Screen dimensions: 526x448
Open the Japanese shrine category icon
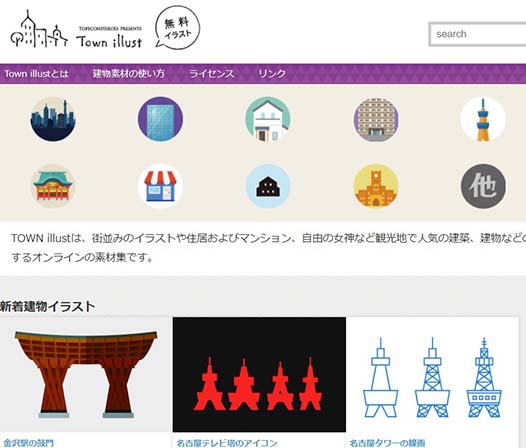53,186
